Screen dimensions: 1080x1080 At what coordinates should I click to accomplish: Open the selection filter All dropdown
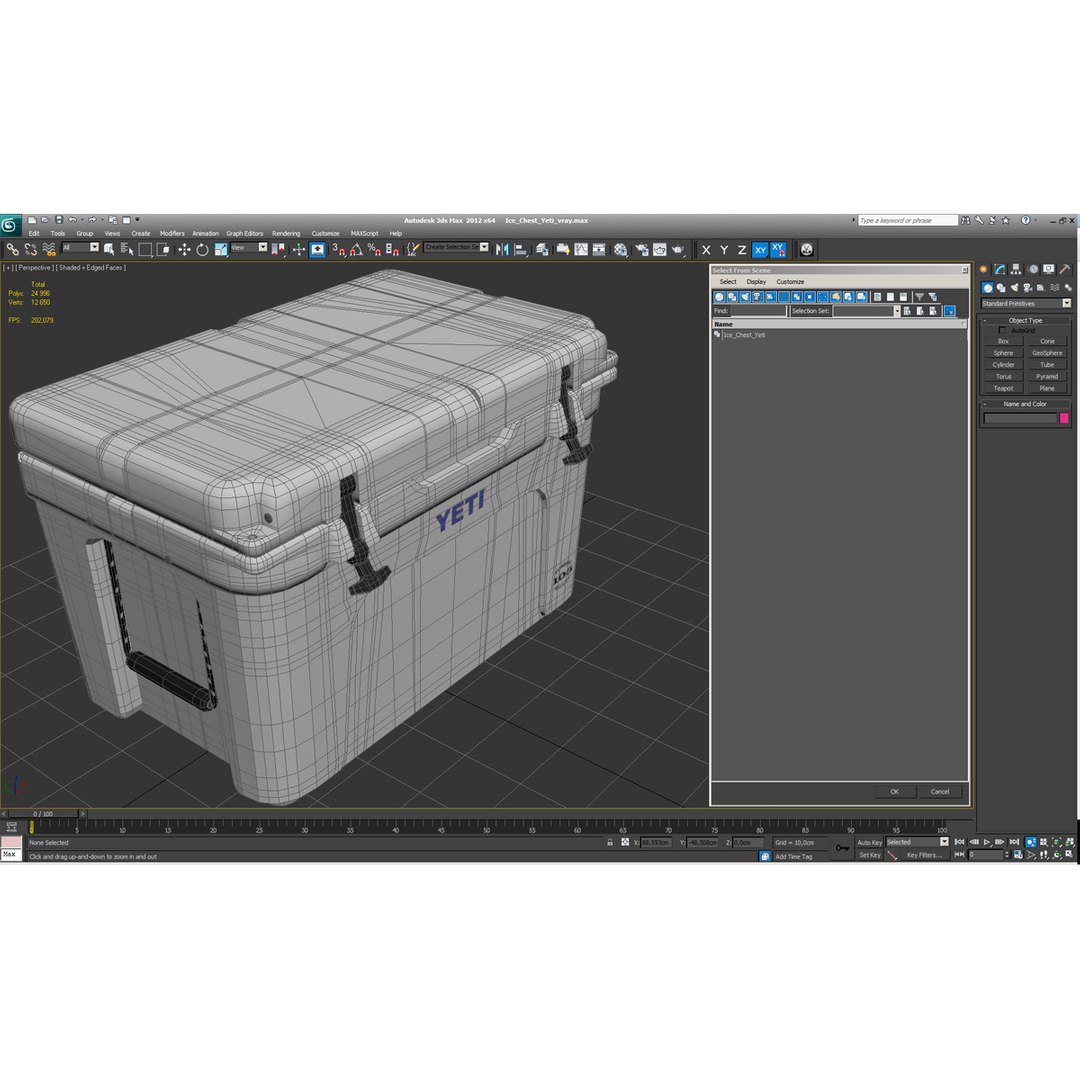pos(80,247)
